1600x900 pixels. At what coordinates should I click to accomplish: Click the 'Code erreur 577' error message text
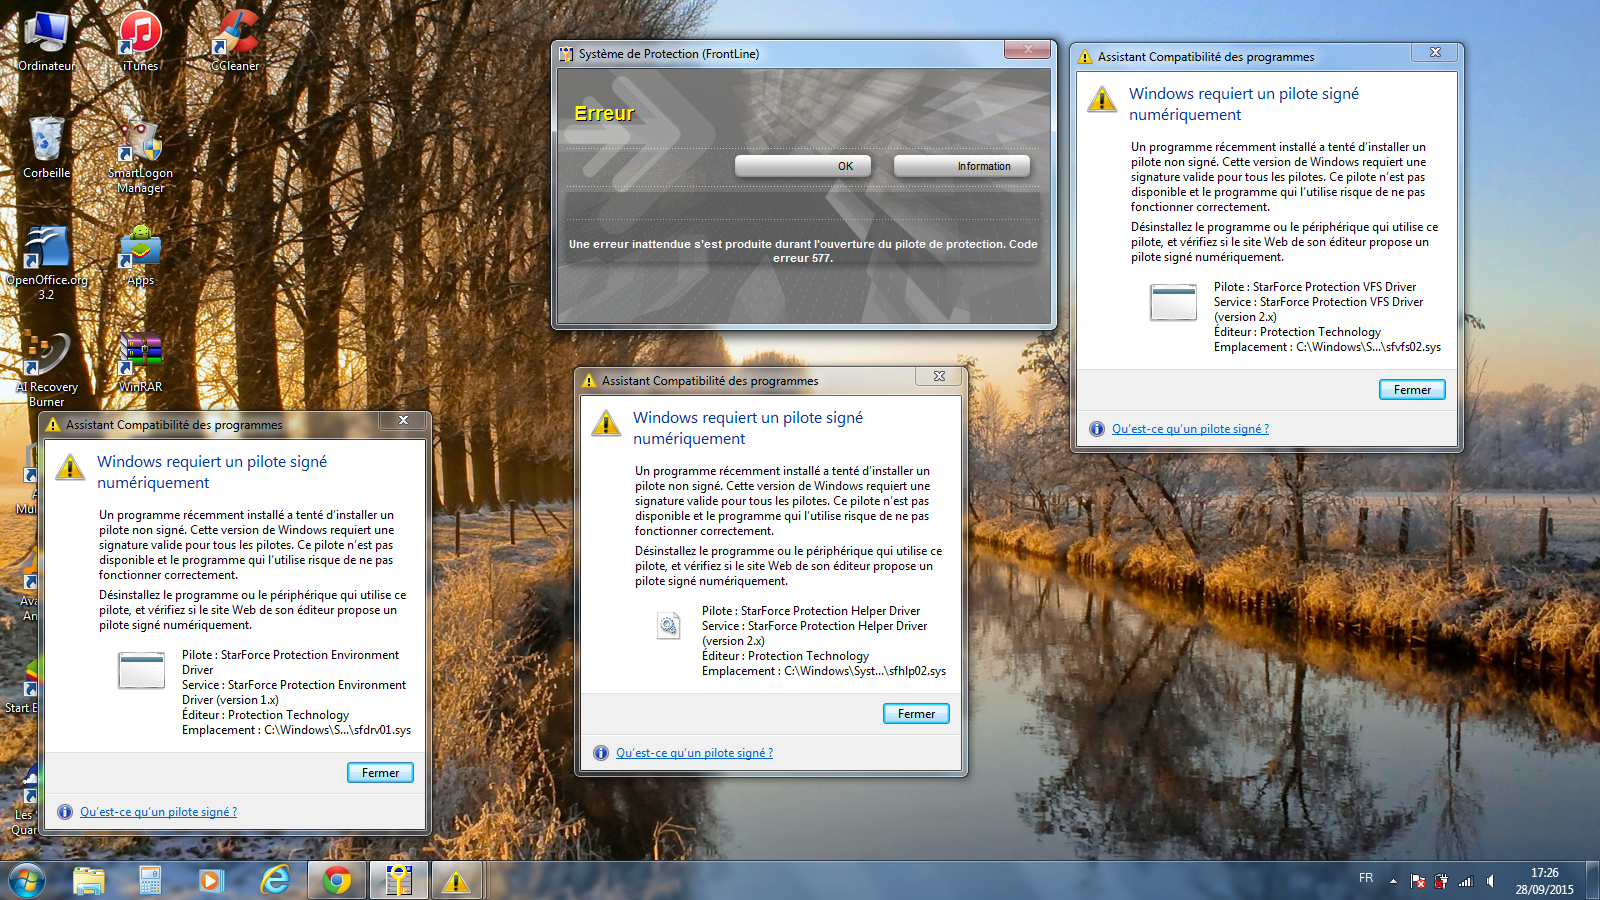point(803,251)
